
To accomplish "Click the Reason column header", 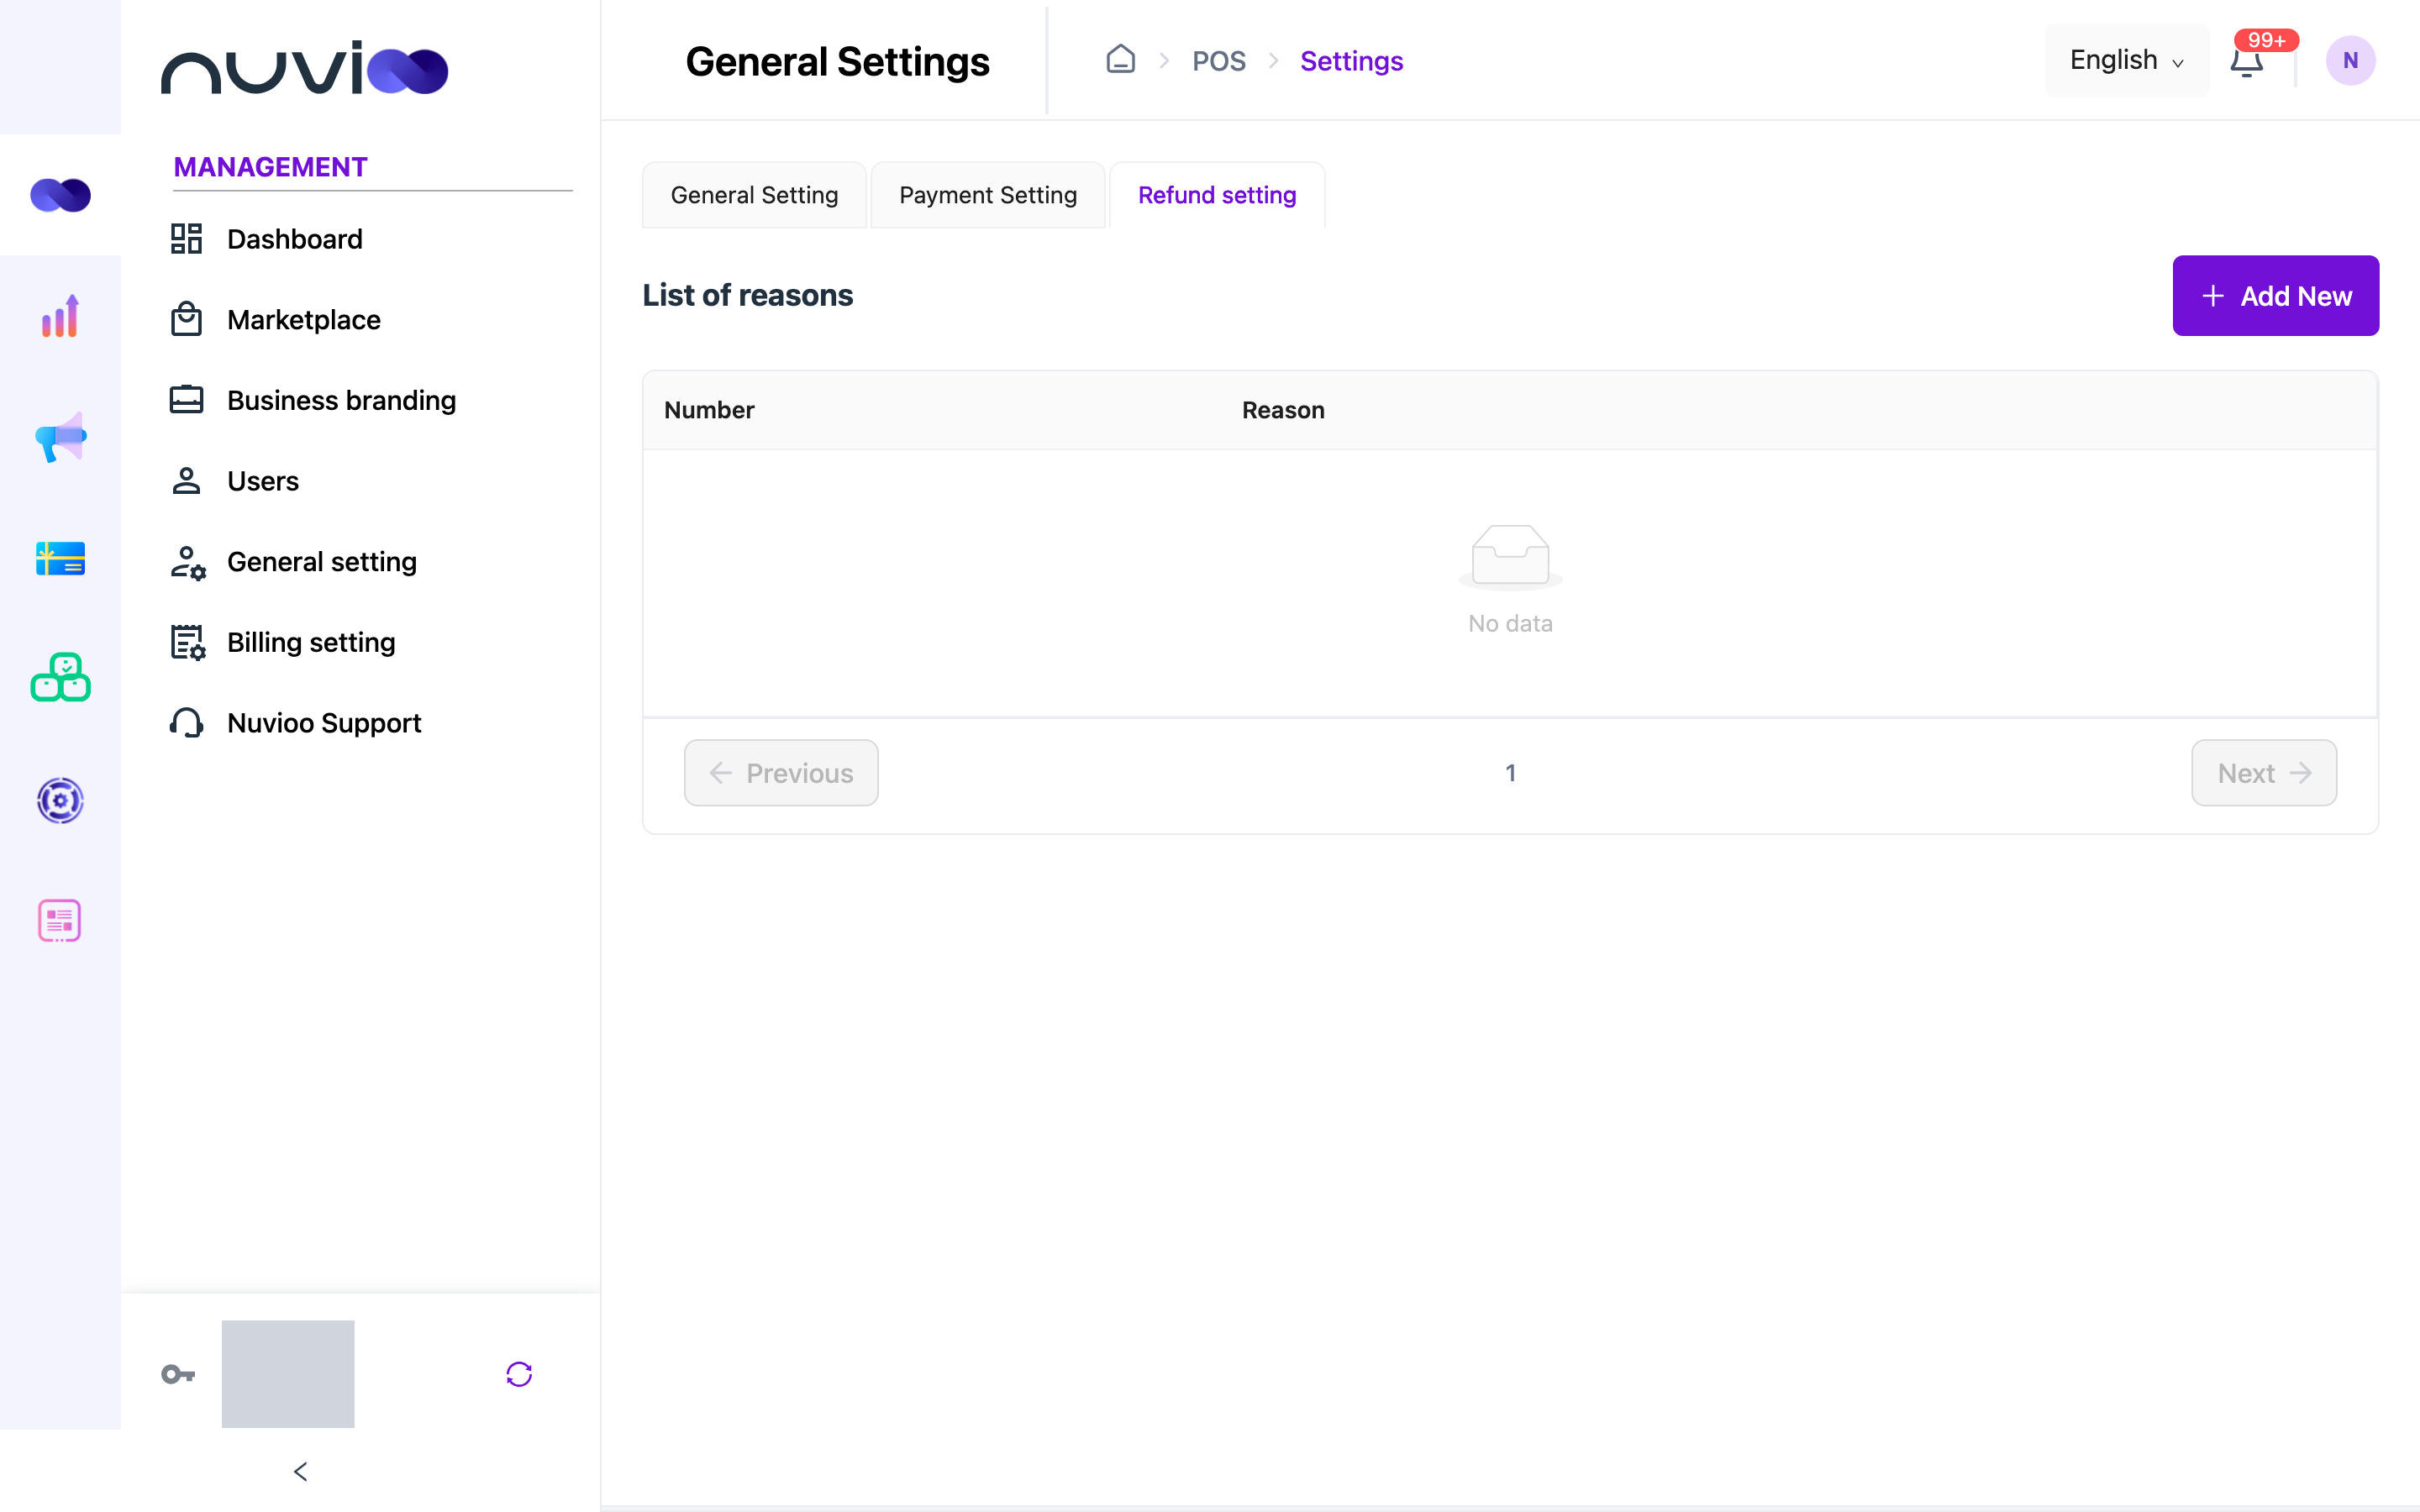I will click(1283, 410).
